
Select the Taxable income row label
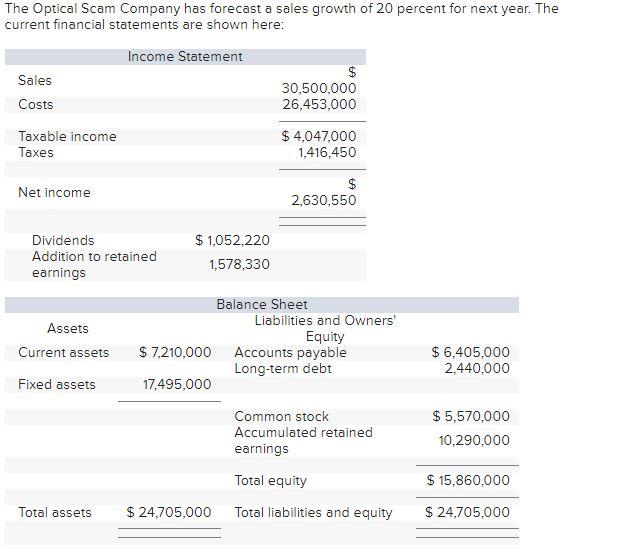(x=67, y=137)
